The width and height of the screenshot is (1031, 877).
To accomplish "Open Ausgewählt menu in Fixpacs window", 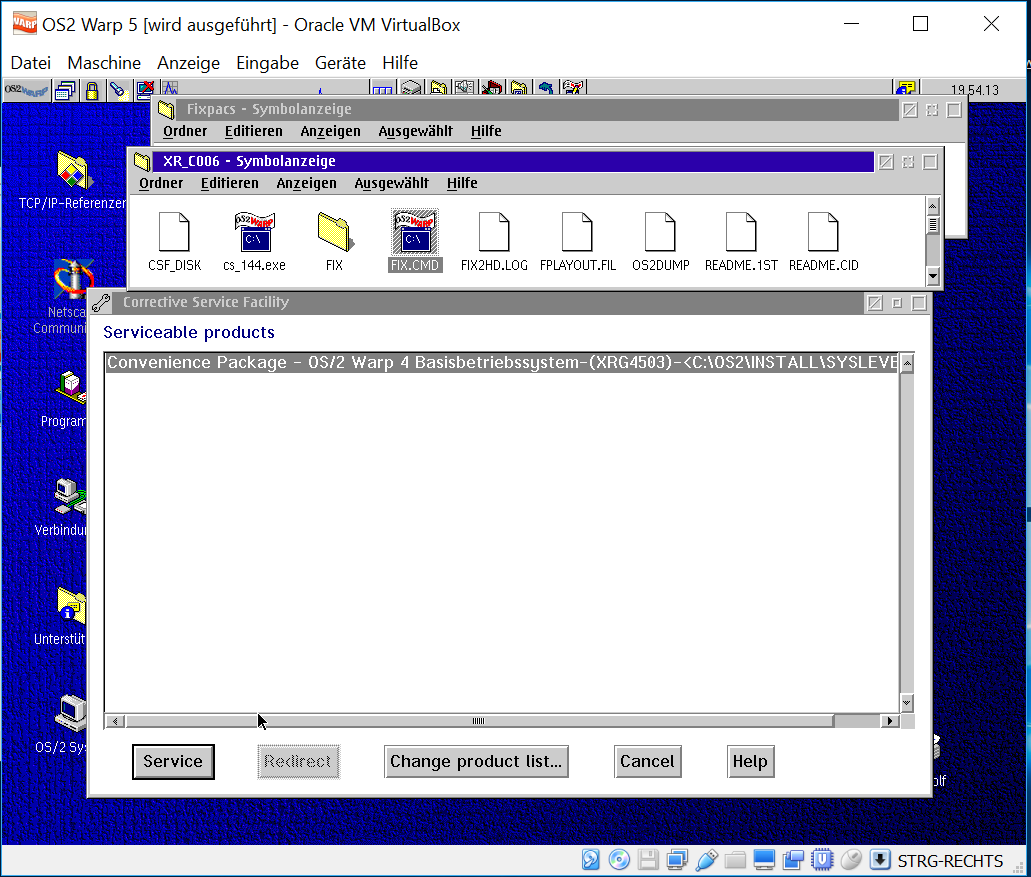I will pyautogui.click(x=416, y=131).
